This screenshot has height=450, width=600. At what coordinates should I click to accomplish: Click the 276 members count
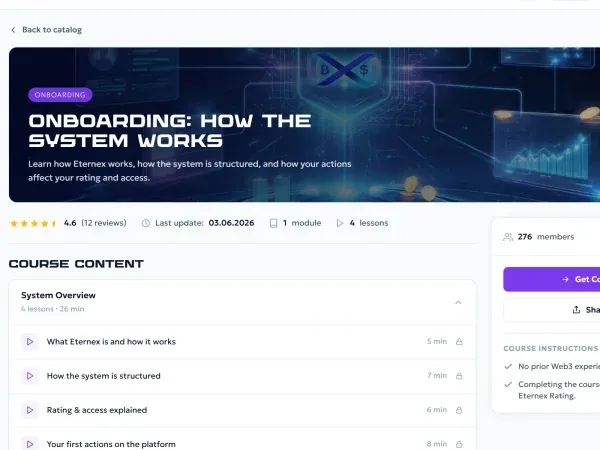coord(546,237)
